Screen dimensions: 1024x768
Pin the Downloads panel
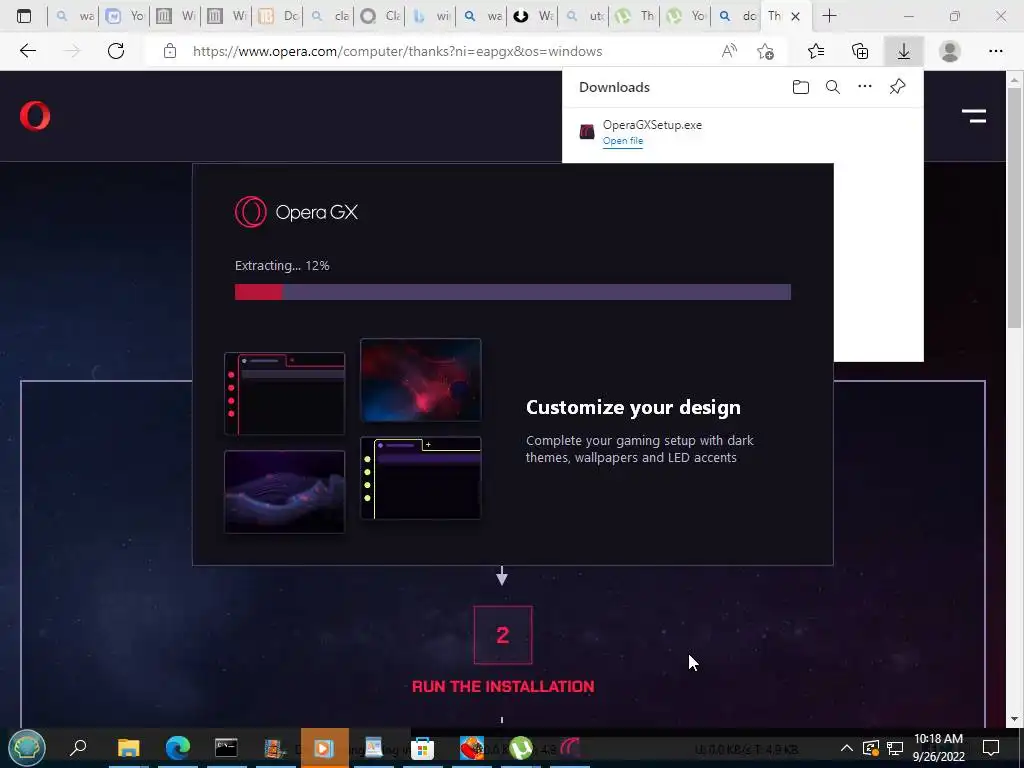tap(897, 87)
